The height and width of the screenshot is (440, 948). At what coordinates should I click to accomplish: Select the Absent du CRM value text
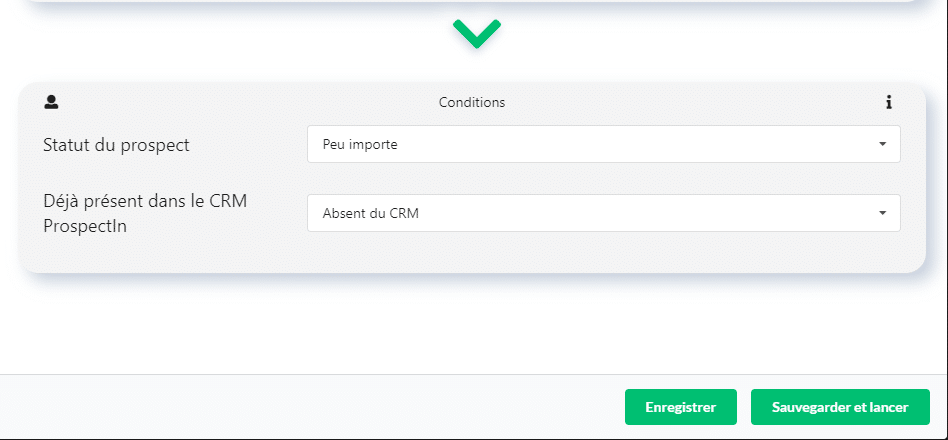tap(371, 213)
